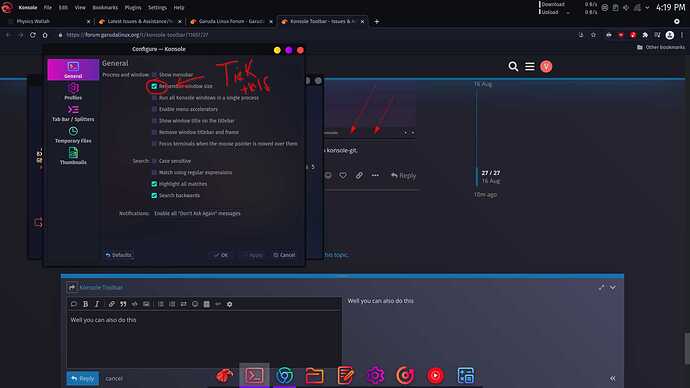Open a new browser tab with plus
This screenshot has width=690, height=388.
[377, 21]
